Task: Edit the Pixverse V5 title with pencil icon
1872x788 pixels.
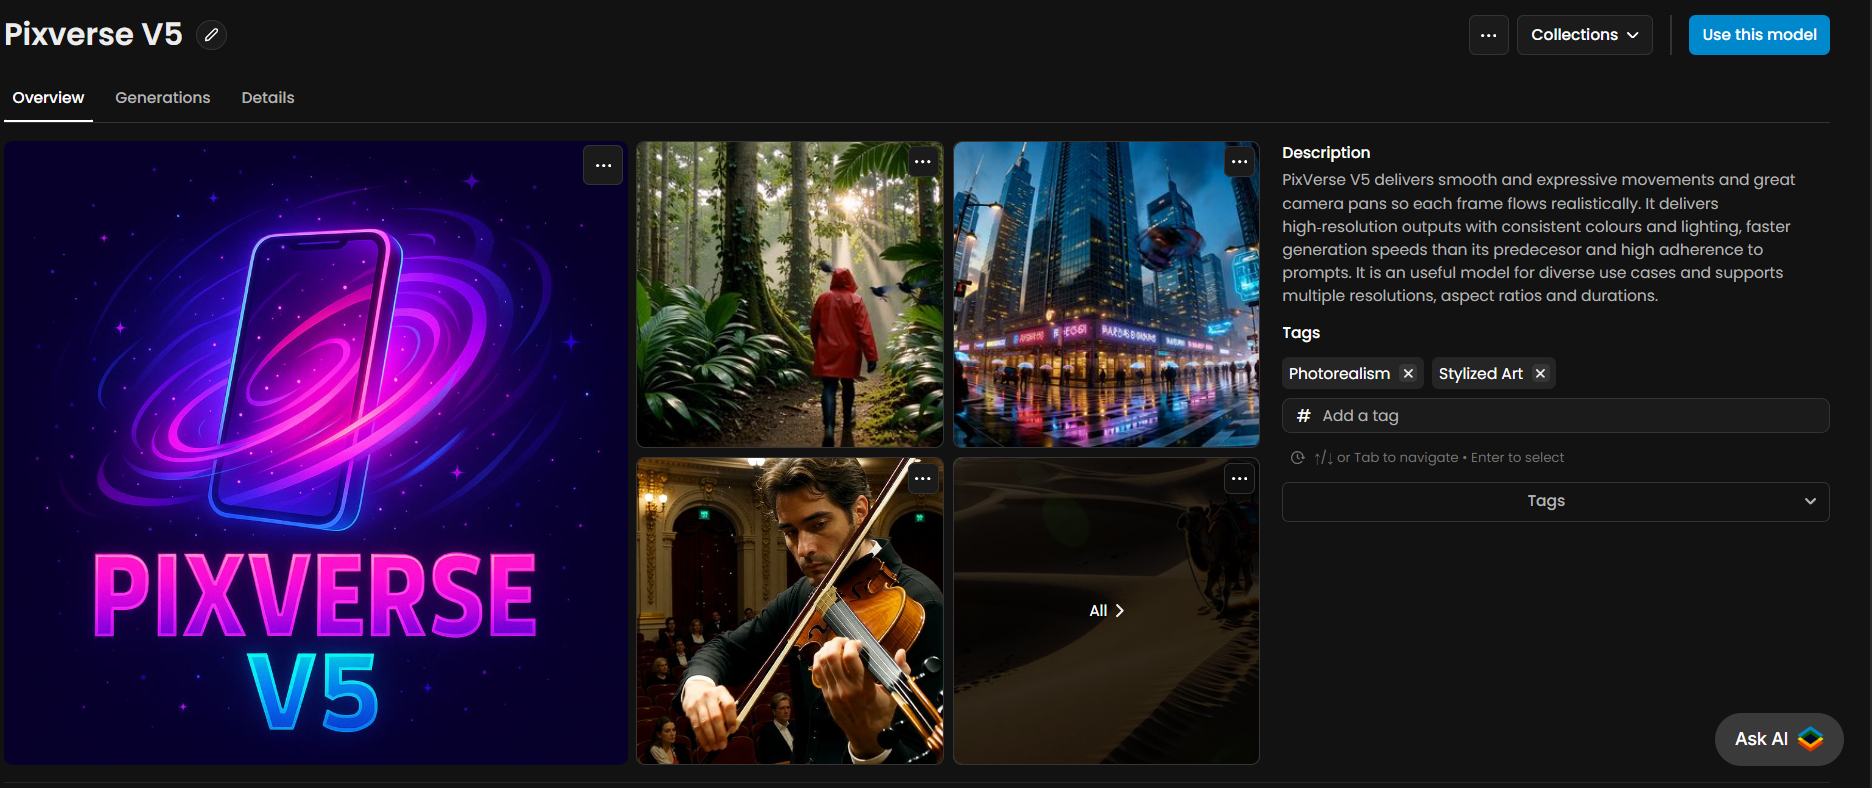Action: coord(211,35)
